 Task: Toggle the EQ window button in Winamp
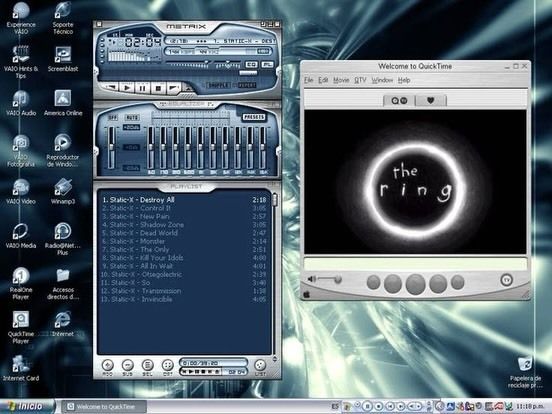point(251,65)
